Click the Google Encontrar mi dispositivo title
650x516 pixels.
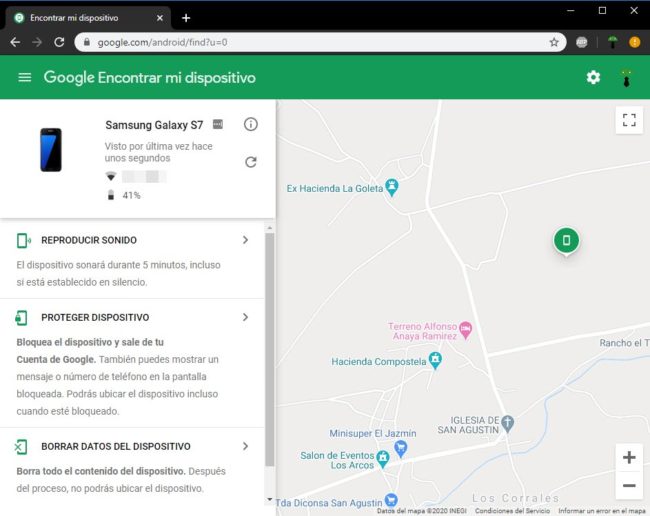(x=150, y=78)
